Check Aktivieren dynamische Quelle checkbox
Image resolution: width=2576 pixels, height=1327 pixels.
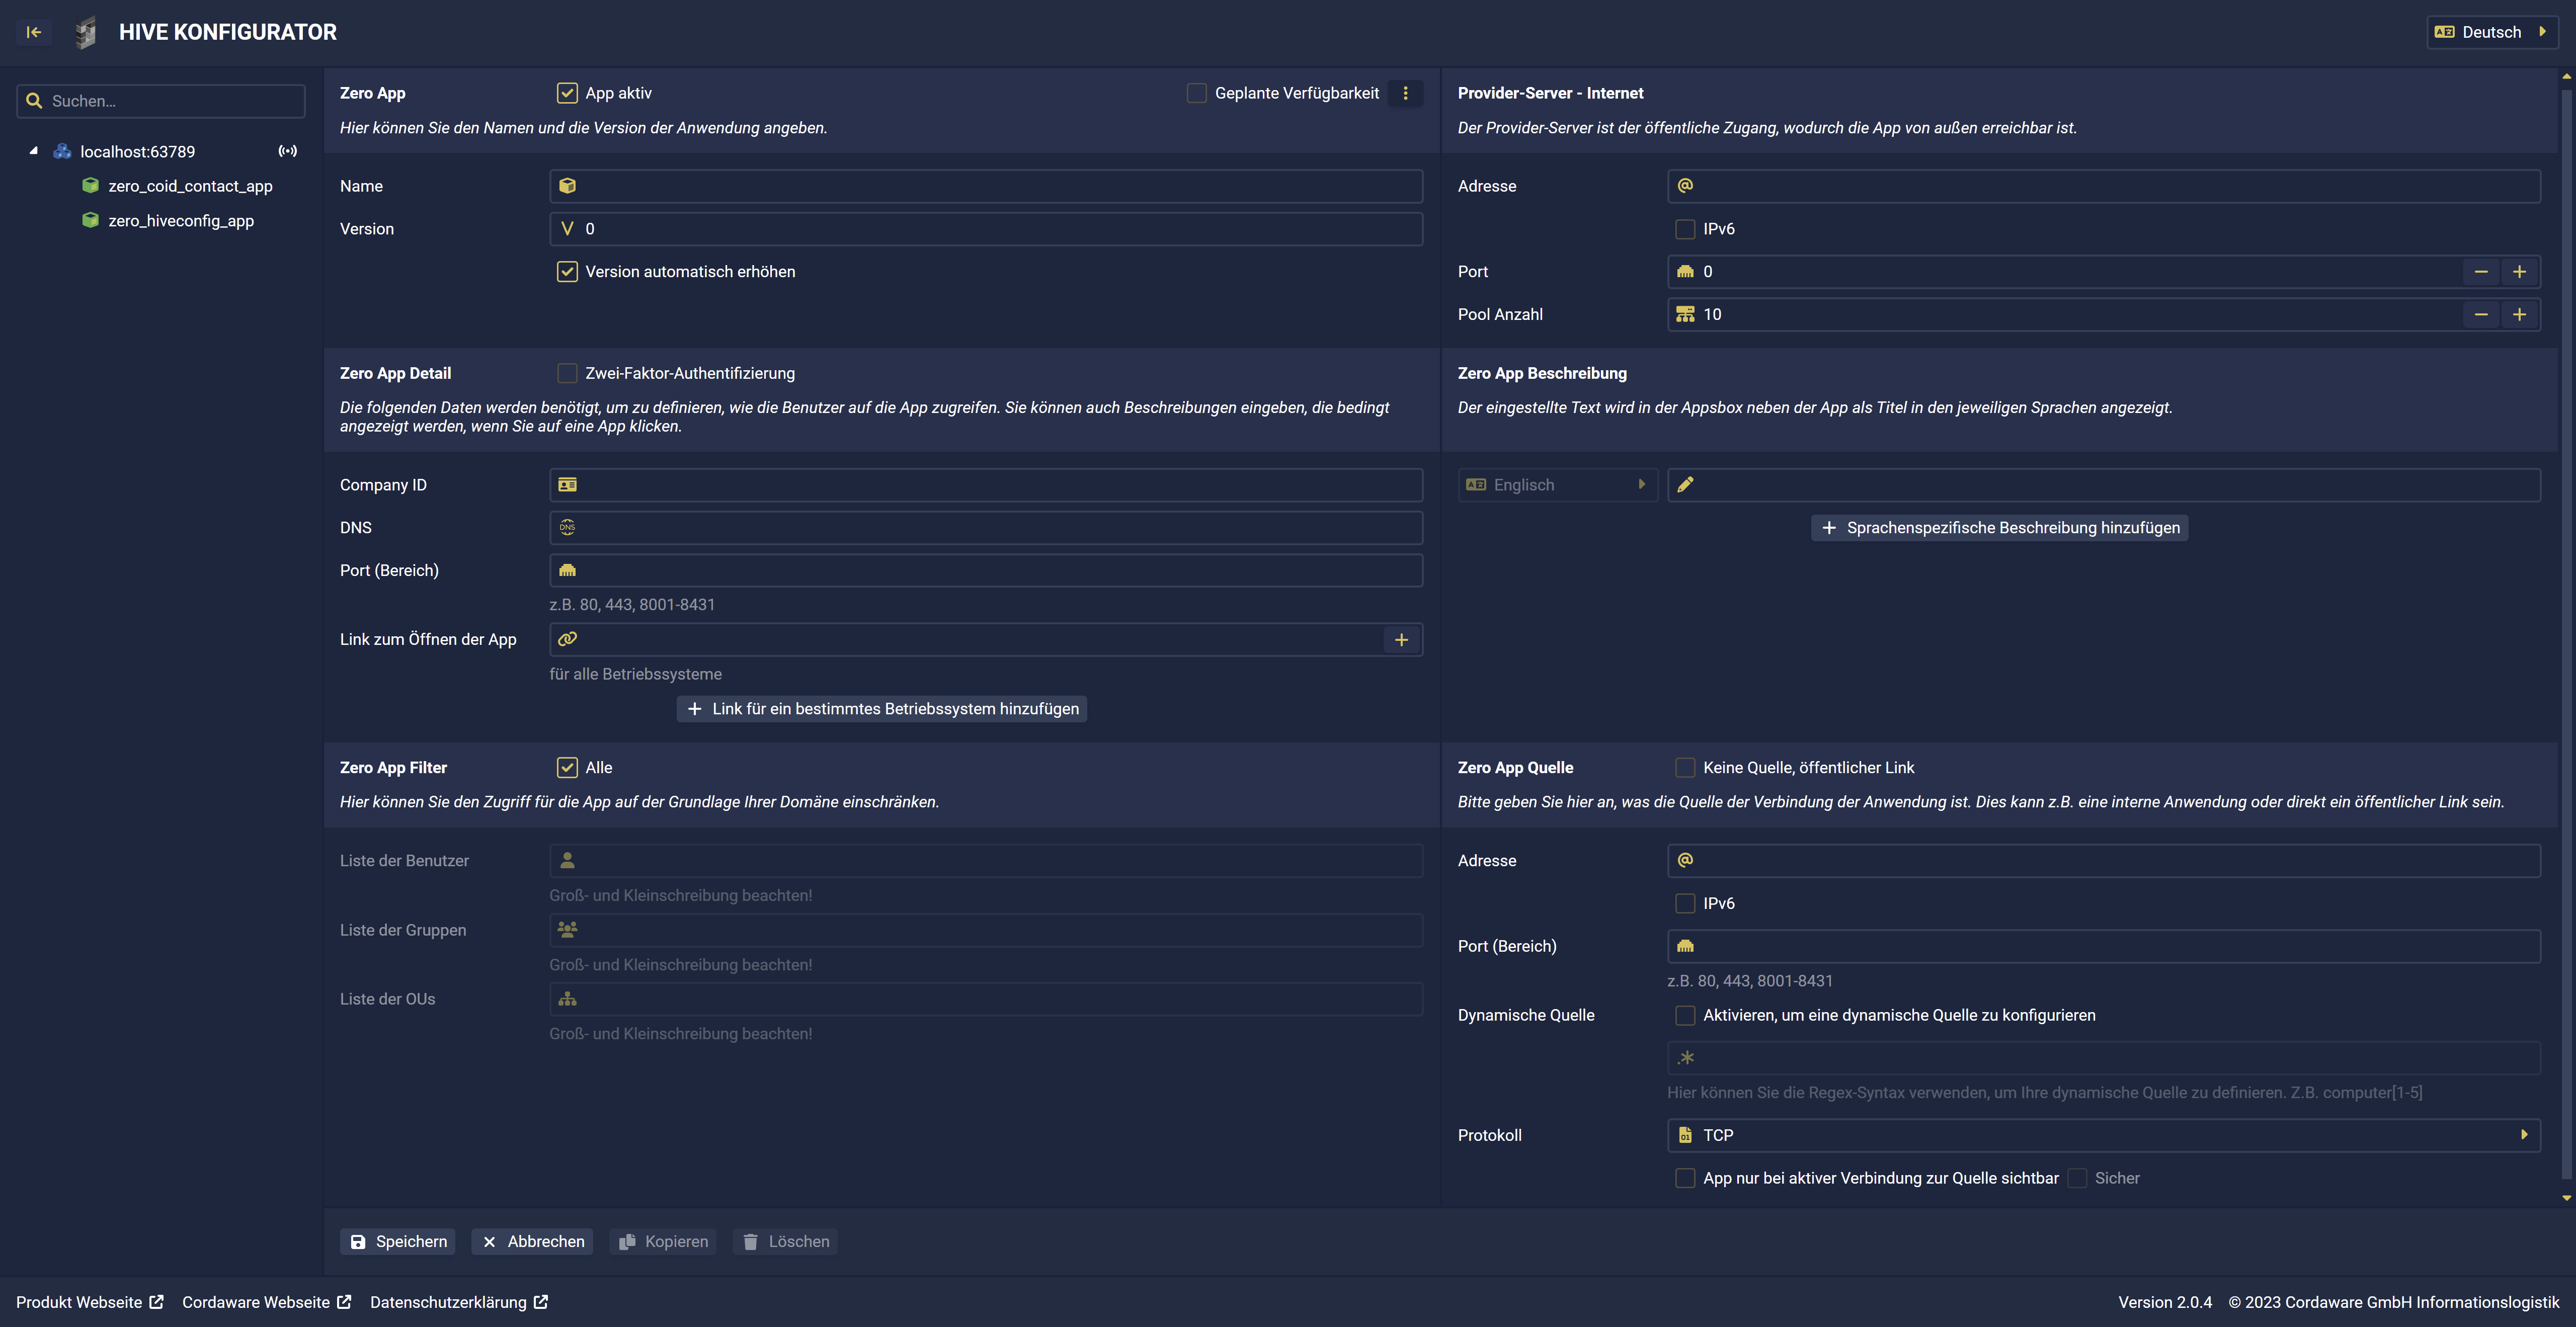pos(1685,1015)
